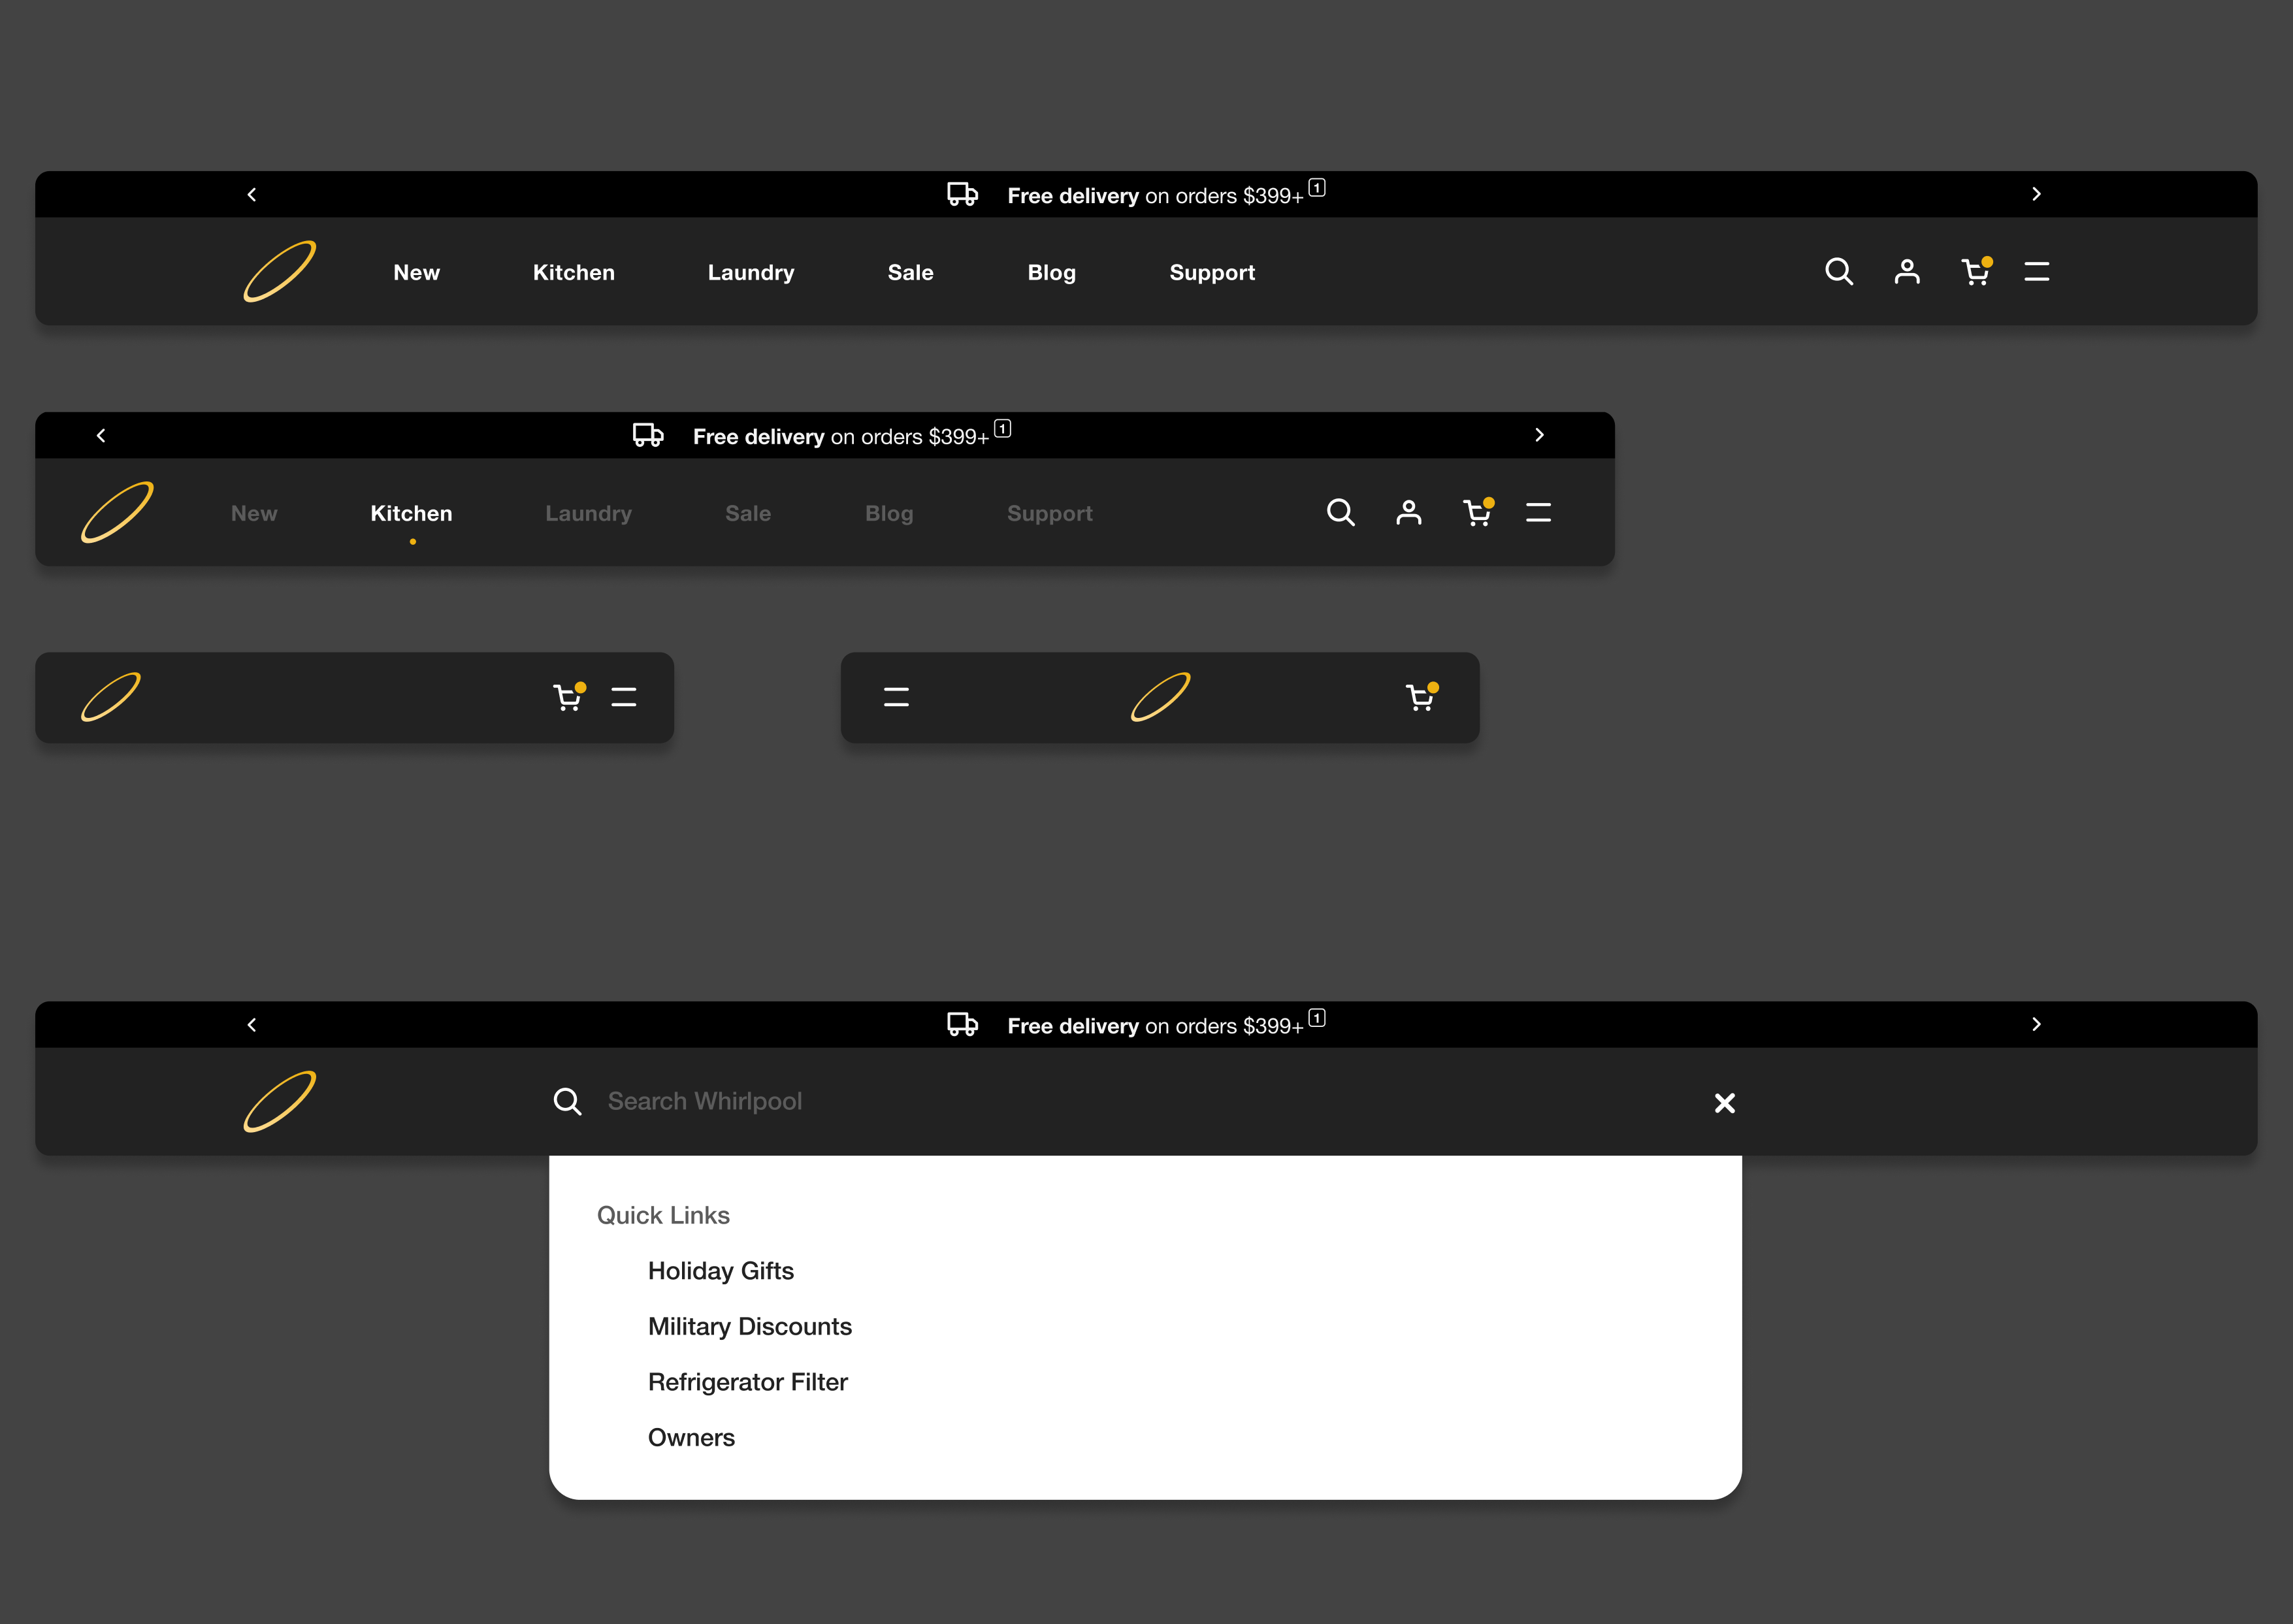Click the cart icon in the second navbar

[1479, 513]
